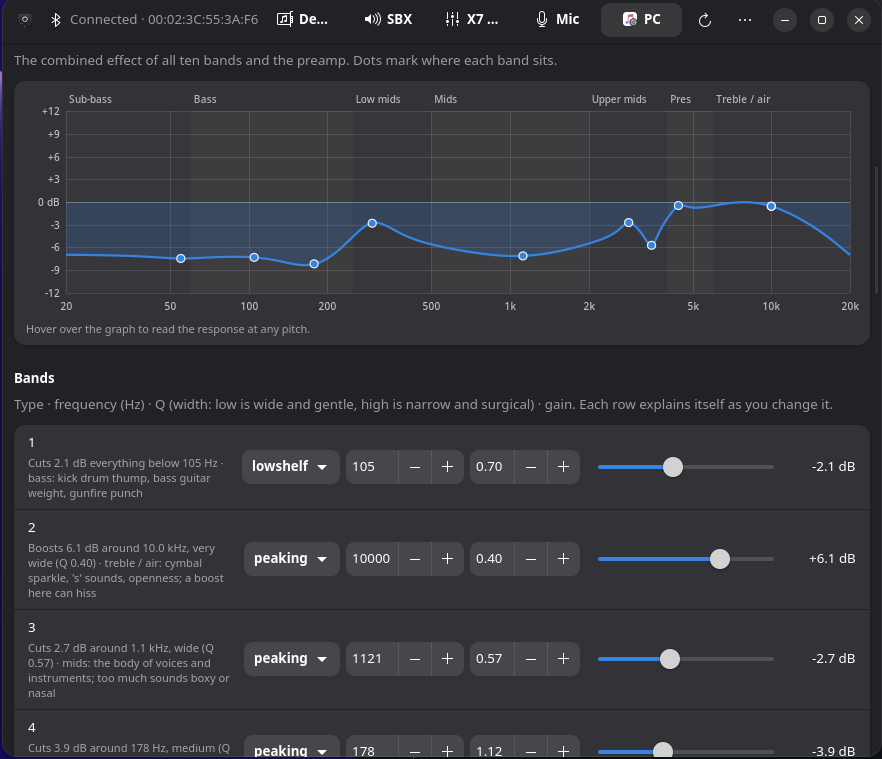
Task: Decrease band 3 Q 0.57
Action: (x=531, y=659)
